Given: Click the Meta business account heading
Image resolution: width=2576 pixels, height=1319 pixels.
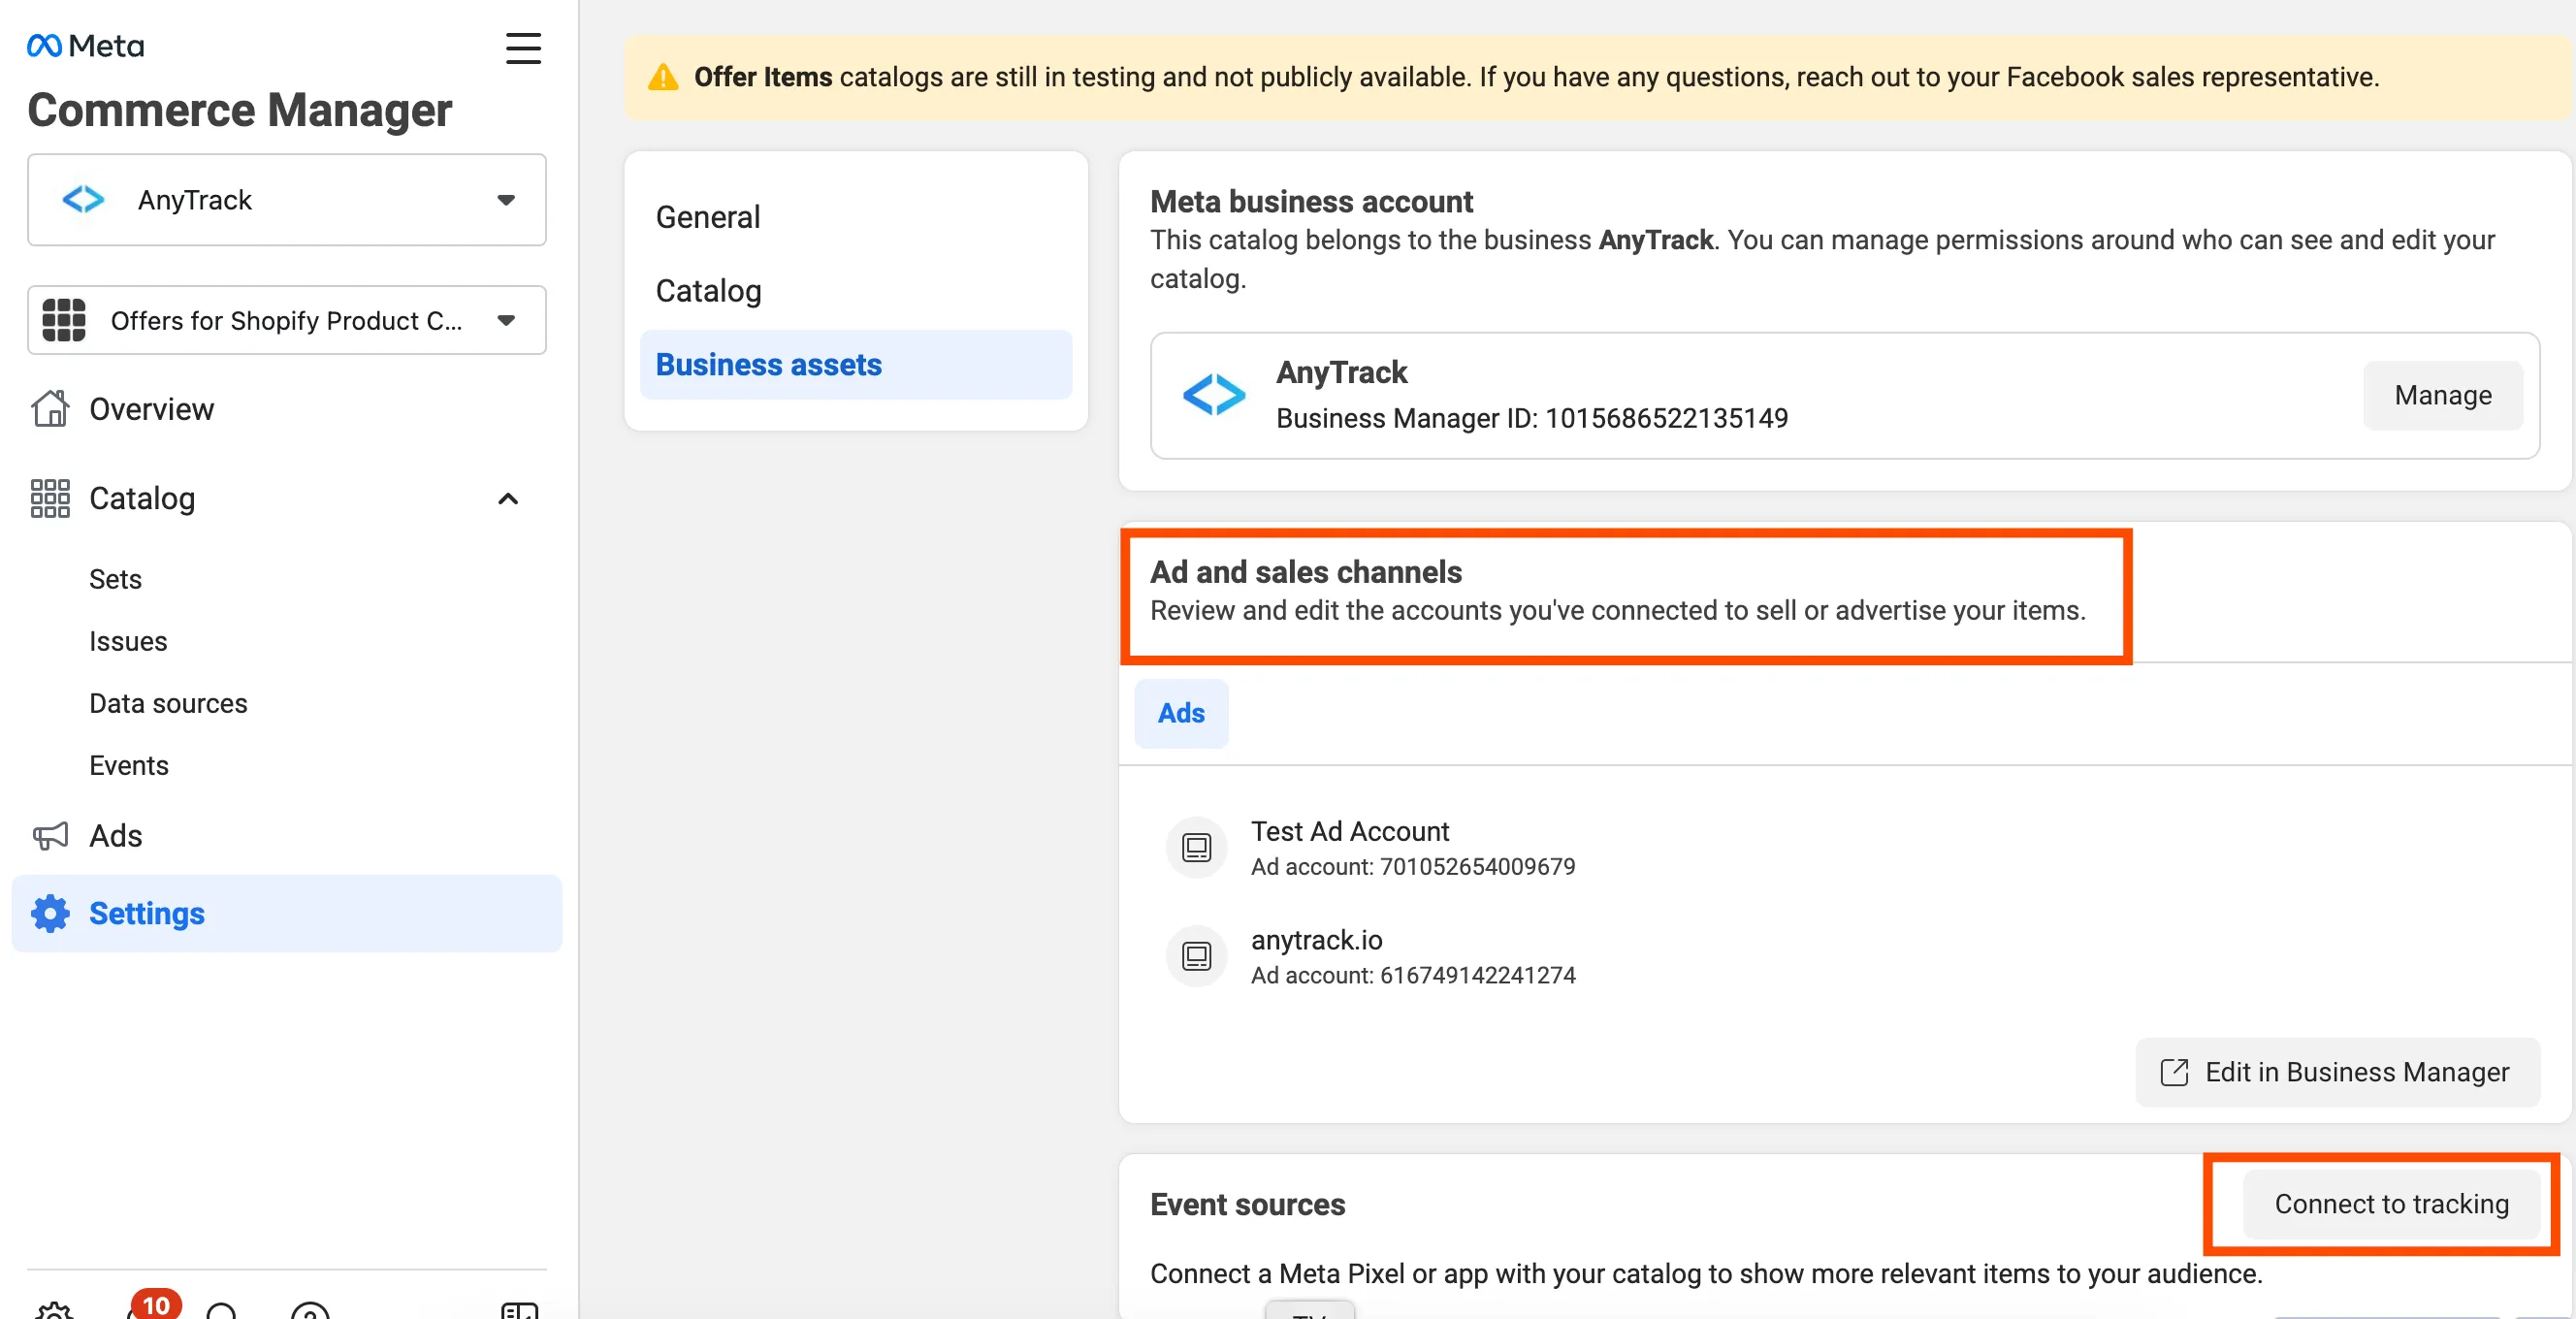Looking at the screenshot, I should coord(1311,201).
